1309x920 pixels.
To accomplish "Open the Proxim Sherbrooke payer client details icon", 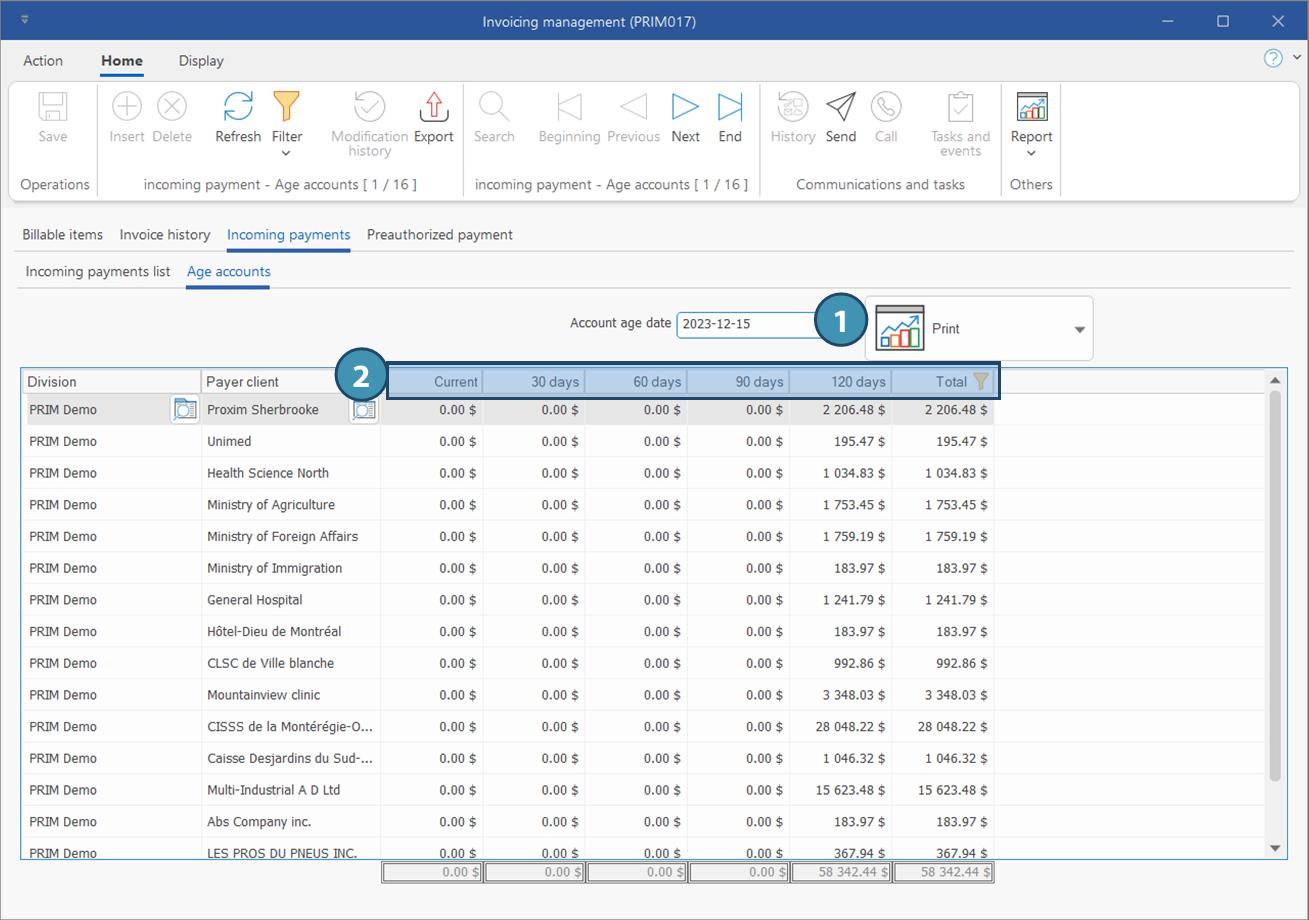I will [x=364, y=410].
